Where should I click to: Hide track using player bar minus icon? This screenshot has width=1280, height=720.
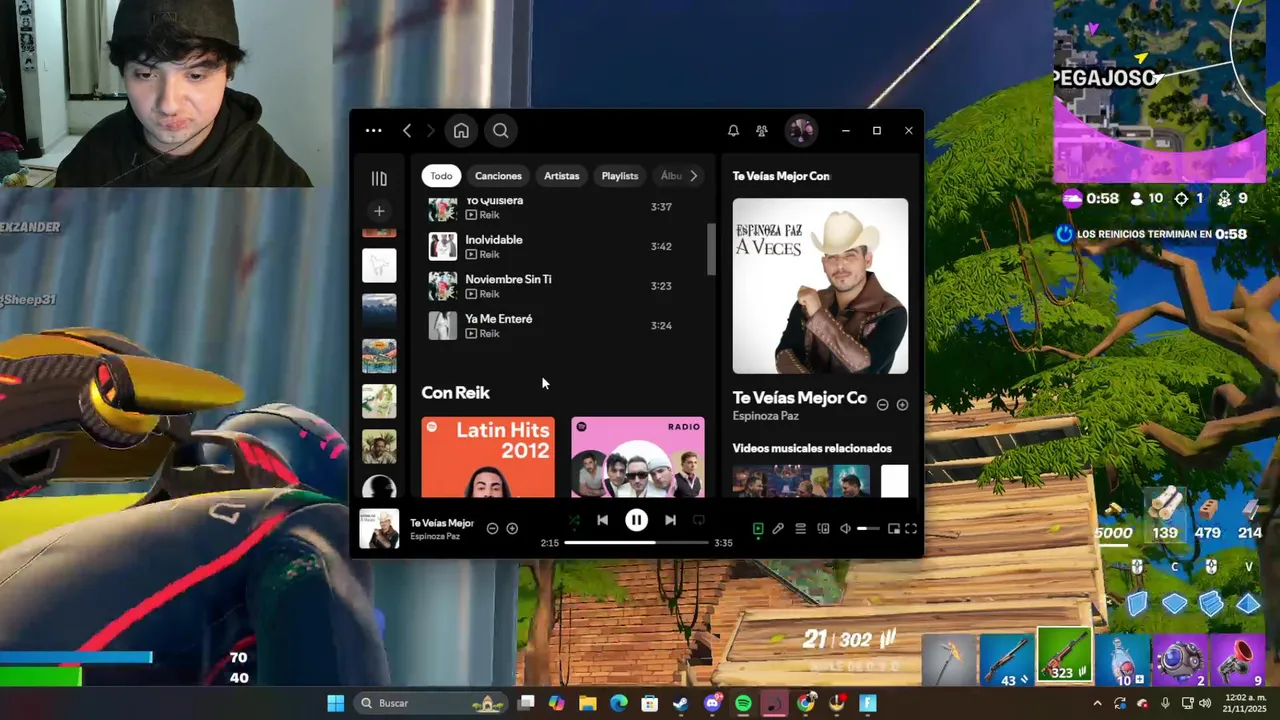point(492,528)
